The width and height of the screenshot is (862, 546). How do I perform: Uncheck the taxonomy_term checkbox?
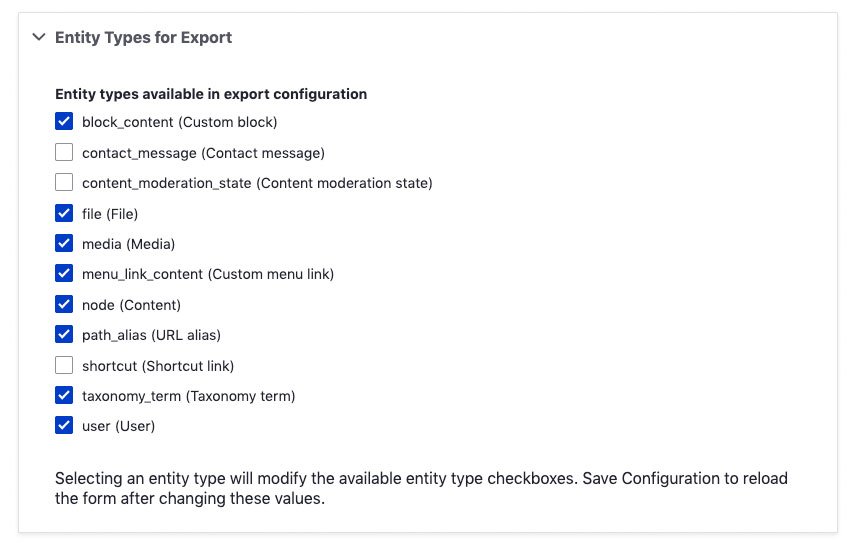coord(64,396)
